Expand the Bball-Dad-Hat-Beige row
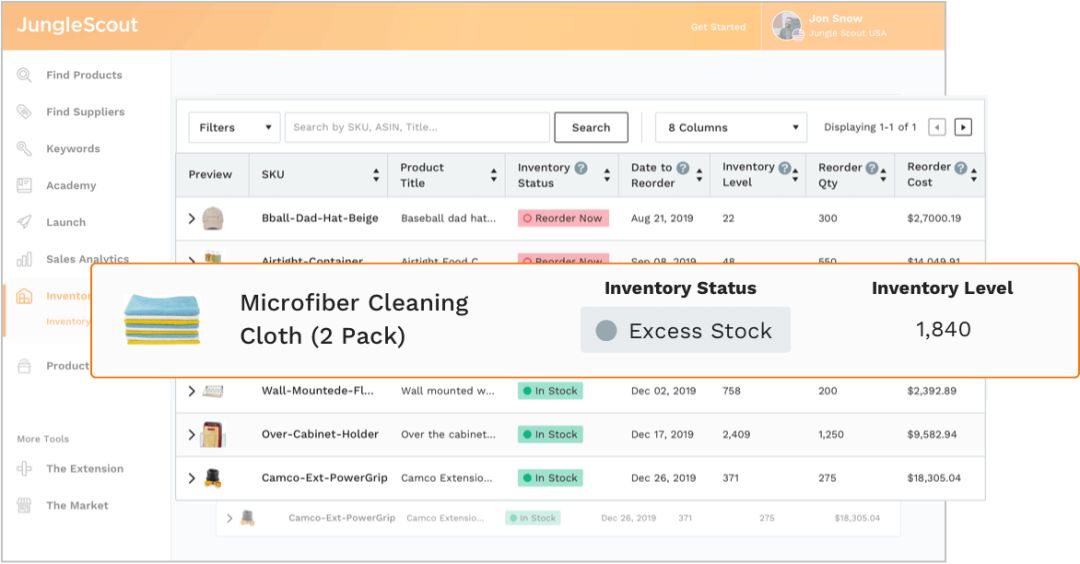Viewport: 1080px width, 564px height. (192, 218)
